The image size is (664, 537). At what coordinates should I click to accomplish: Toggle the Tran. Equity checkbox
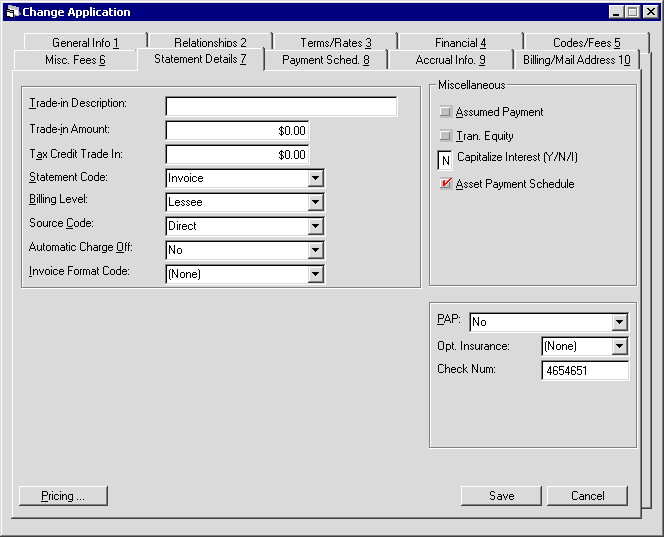point(445,136)
